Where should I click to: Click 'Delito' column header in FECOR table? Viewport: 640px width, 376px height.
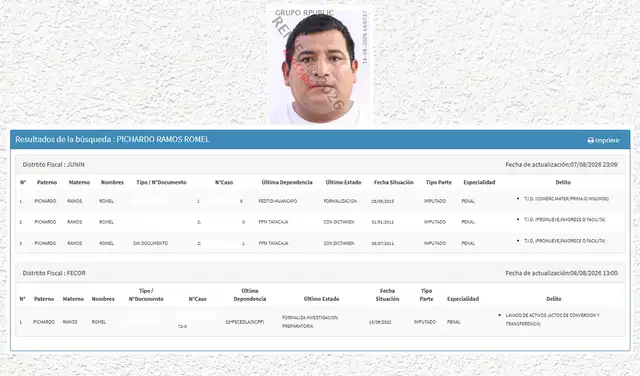(554, 299)
